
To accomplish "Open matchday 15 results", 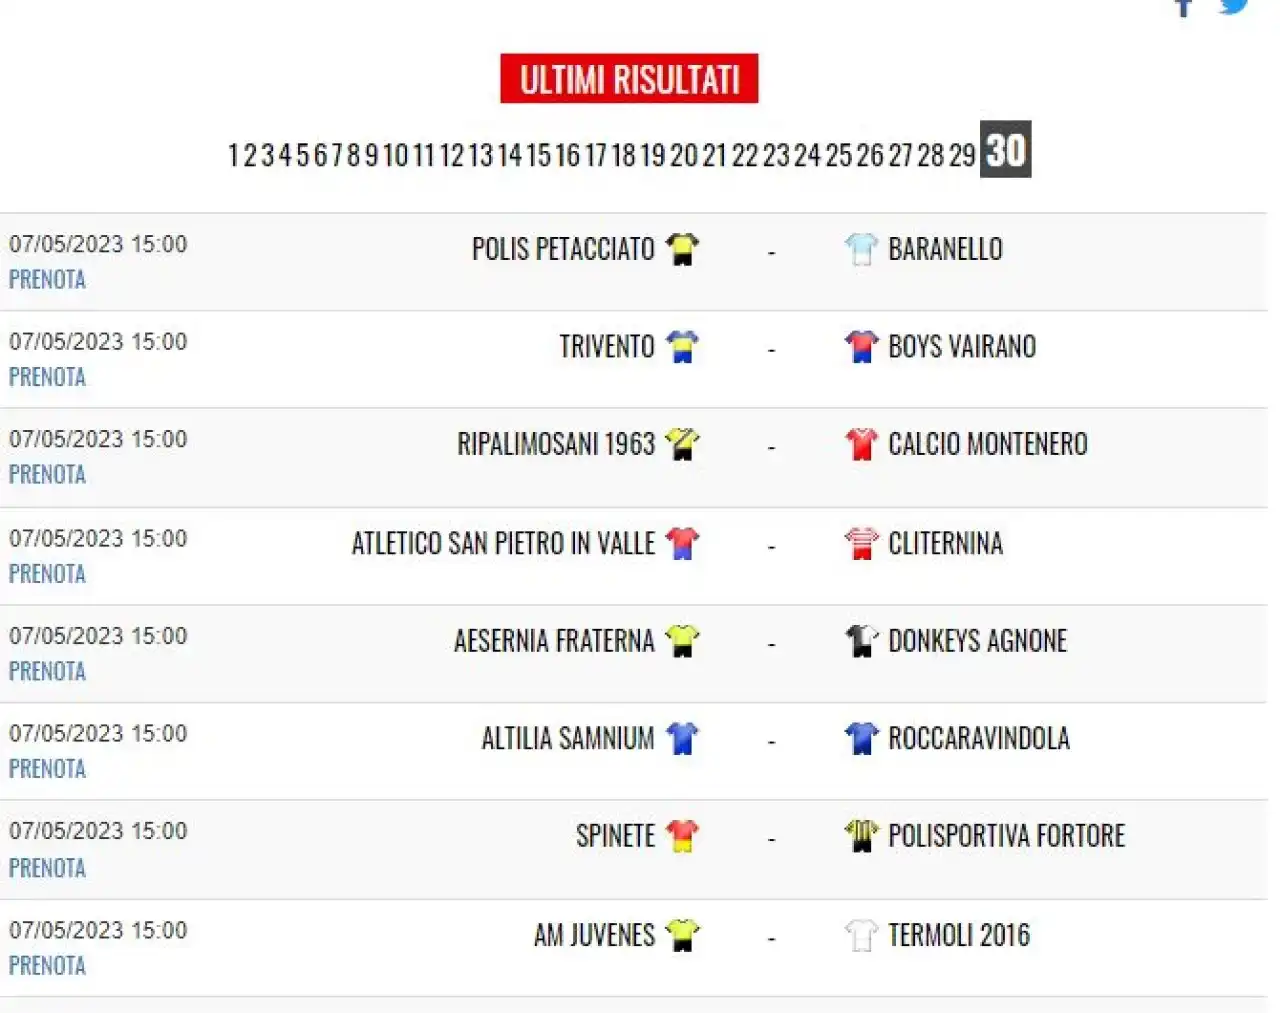I will tap(538, 155).
